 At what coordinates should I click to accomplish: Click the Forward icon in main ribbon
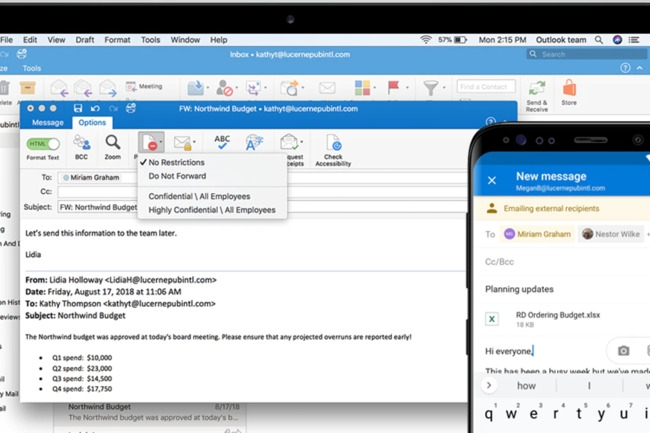[108, 88]
